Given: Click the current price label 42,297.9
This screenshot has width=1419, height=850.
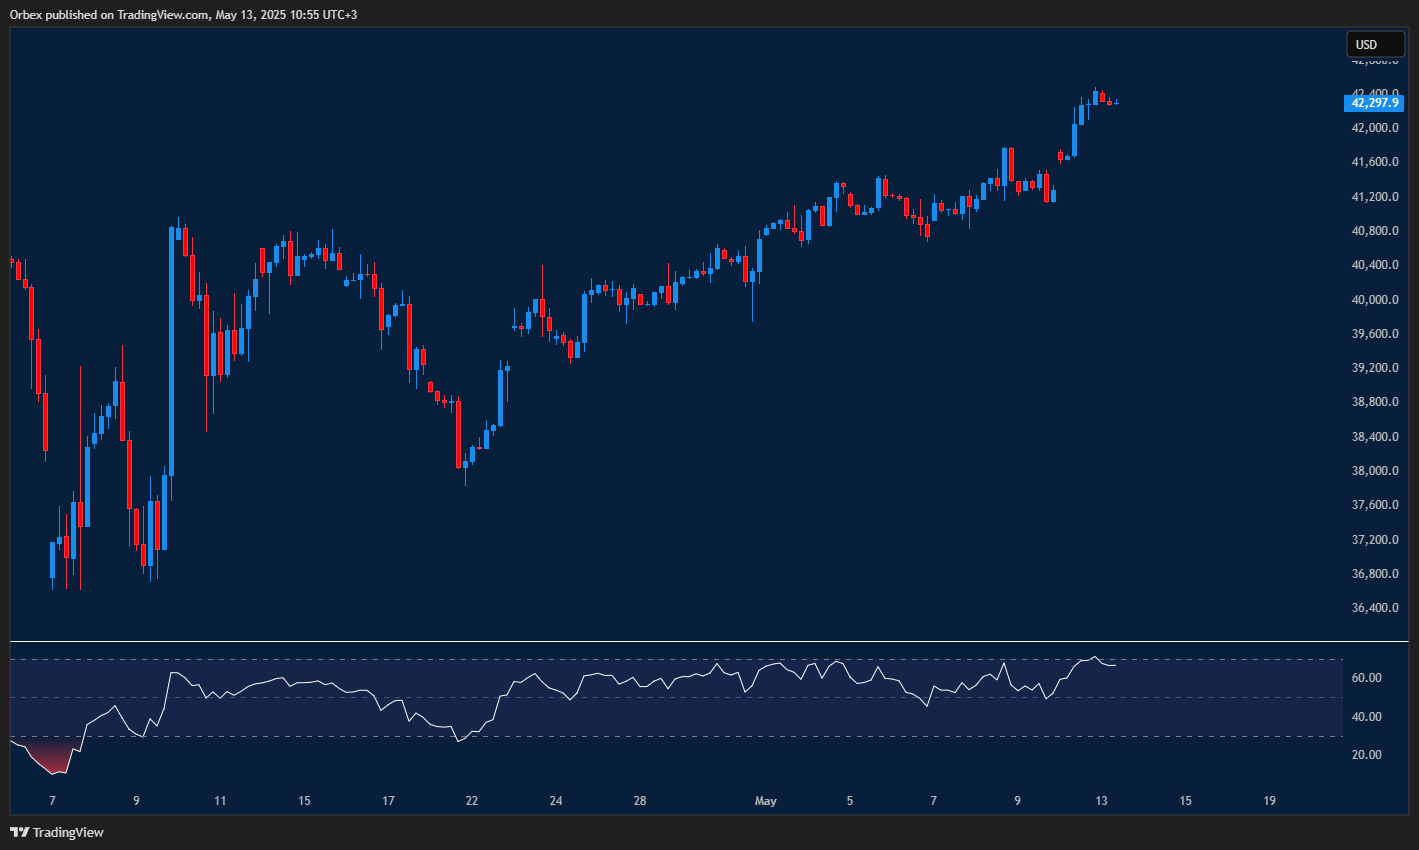Looking at the screenshot, I should [1374, 102].
